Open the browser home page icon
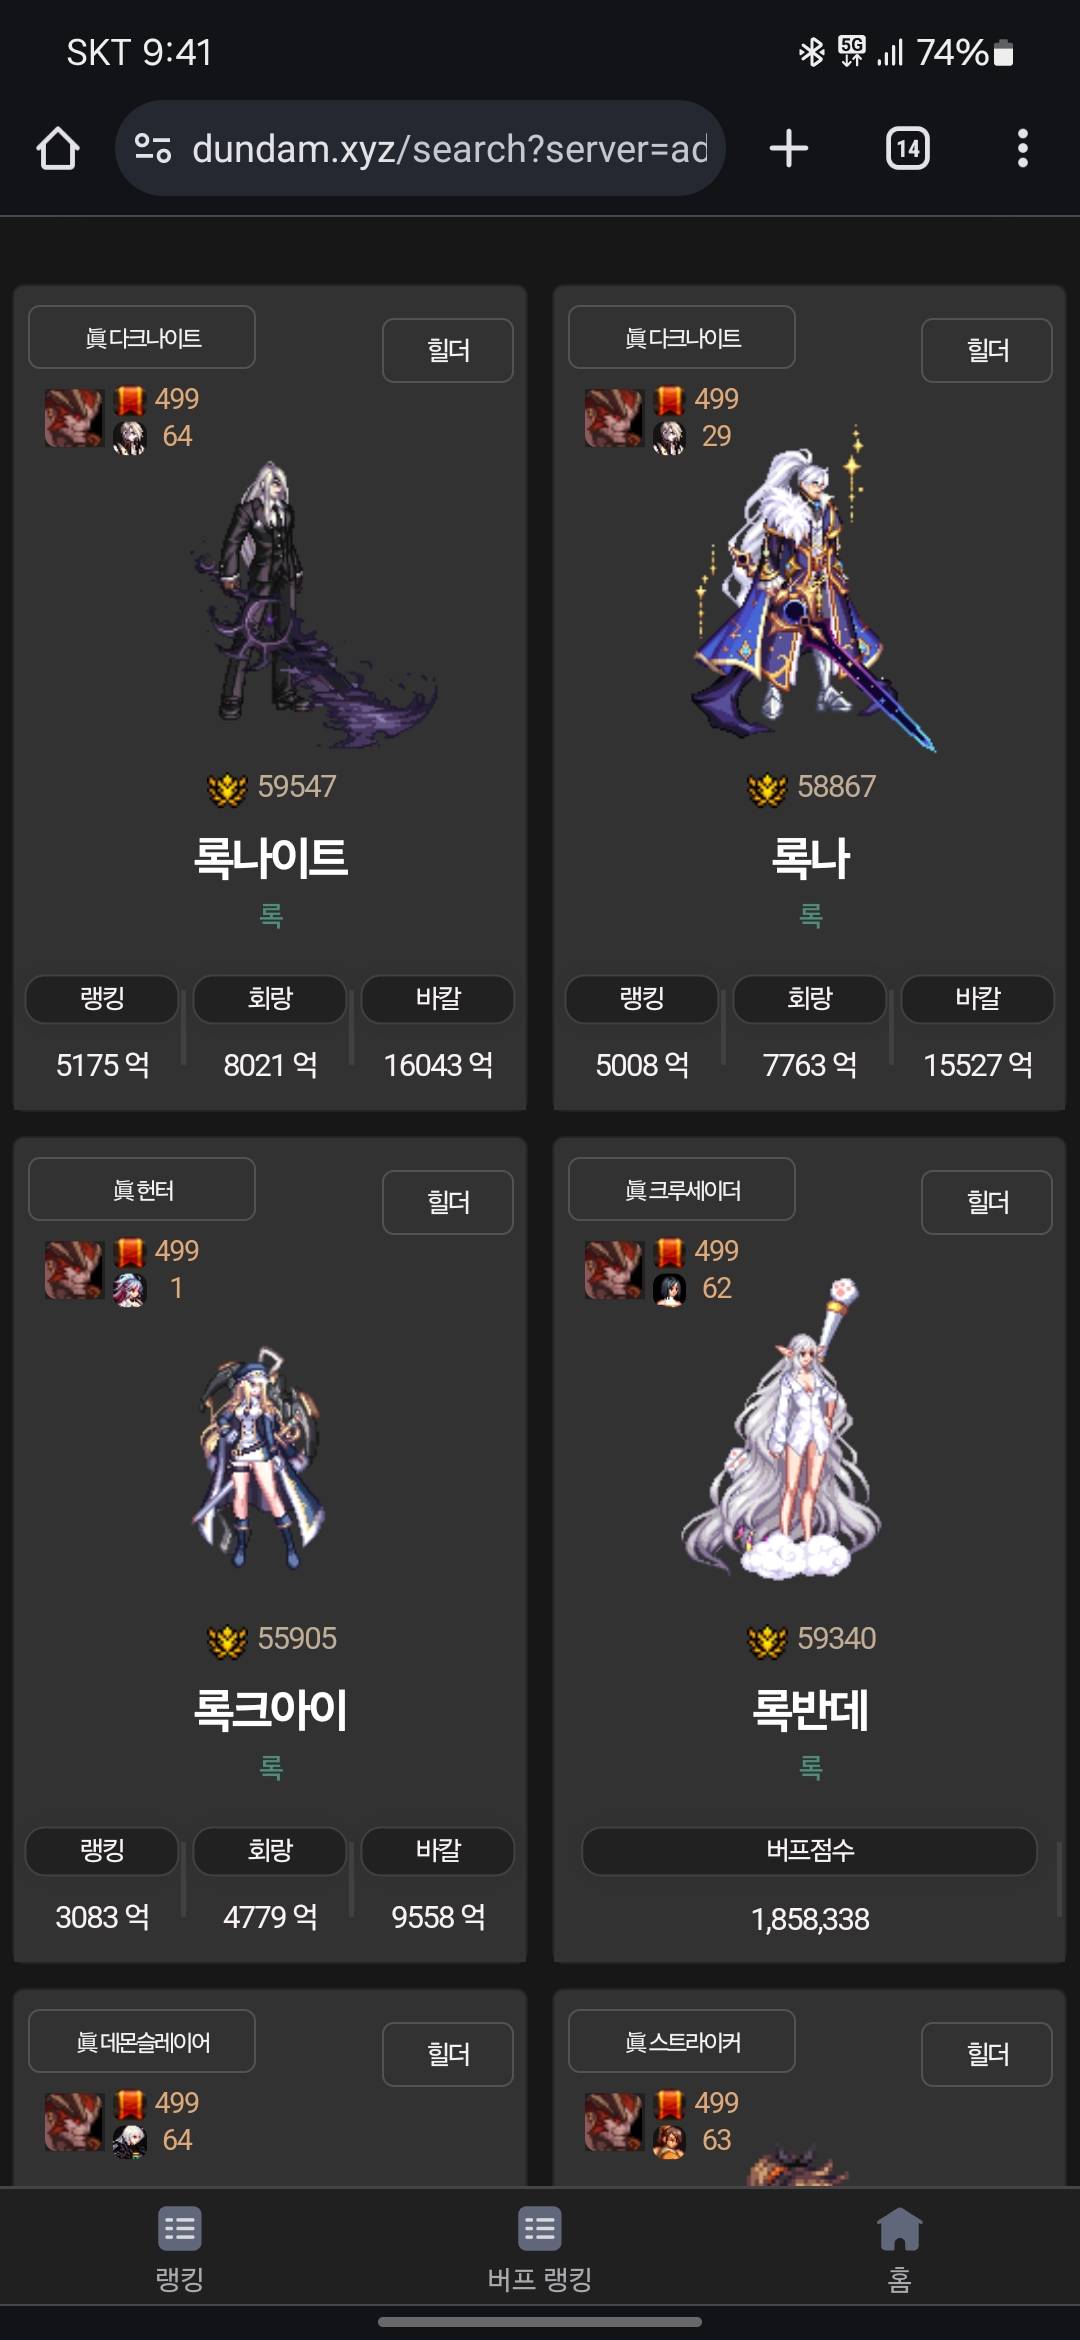 coord(58,148)
